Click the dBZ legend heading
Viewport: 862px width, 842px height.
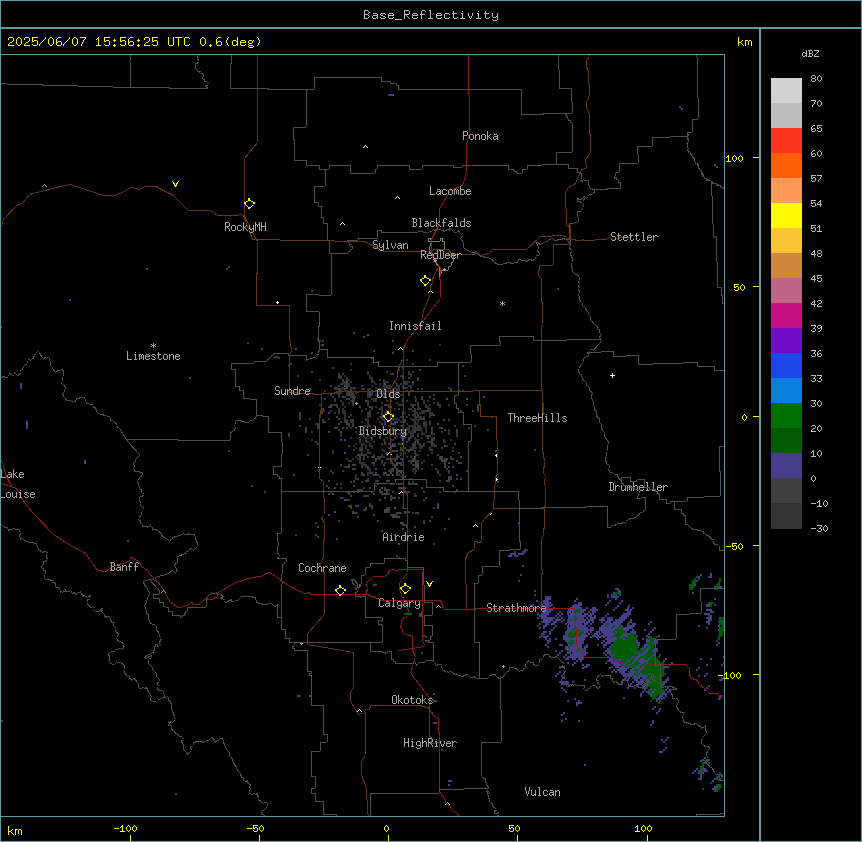tap(810, 53)
